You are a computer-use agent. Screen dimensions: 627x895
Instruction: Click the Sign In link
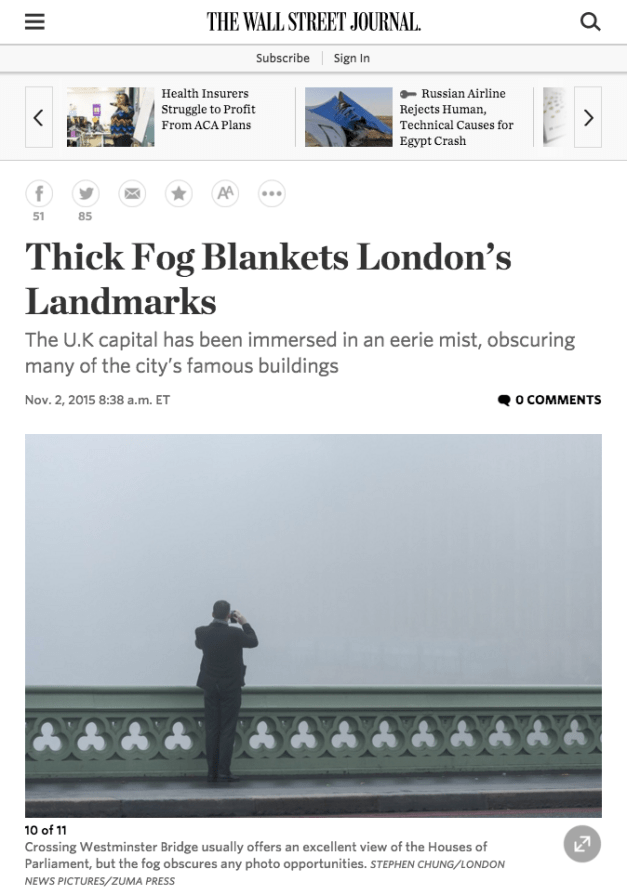(x=352, y=58)
